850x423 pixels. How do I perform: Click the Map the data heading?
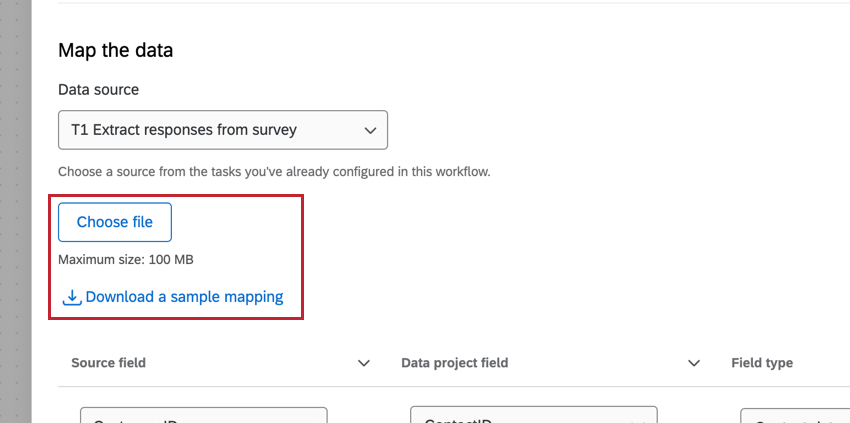click(x=116, y=50)
